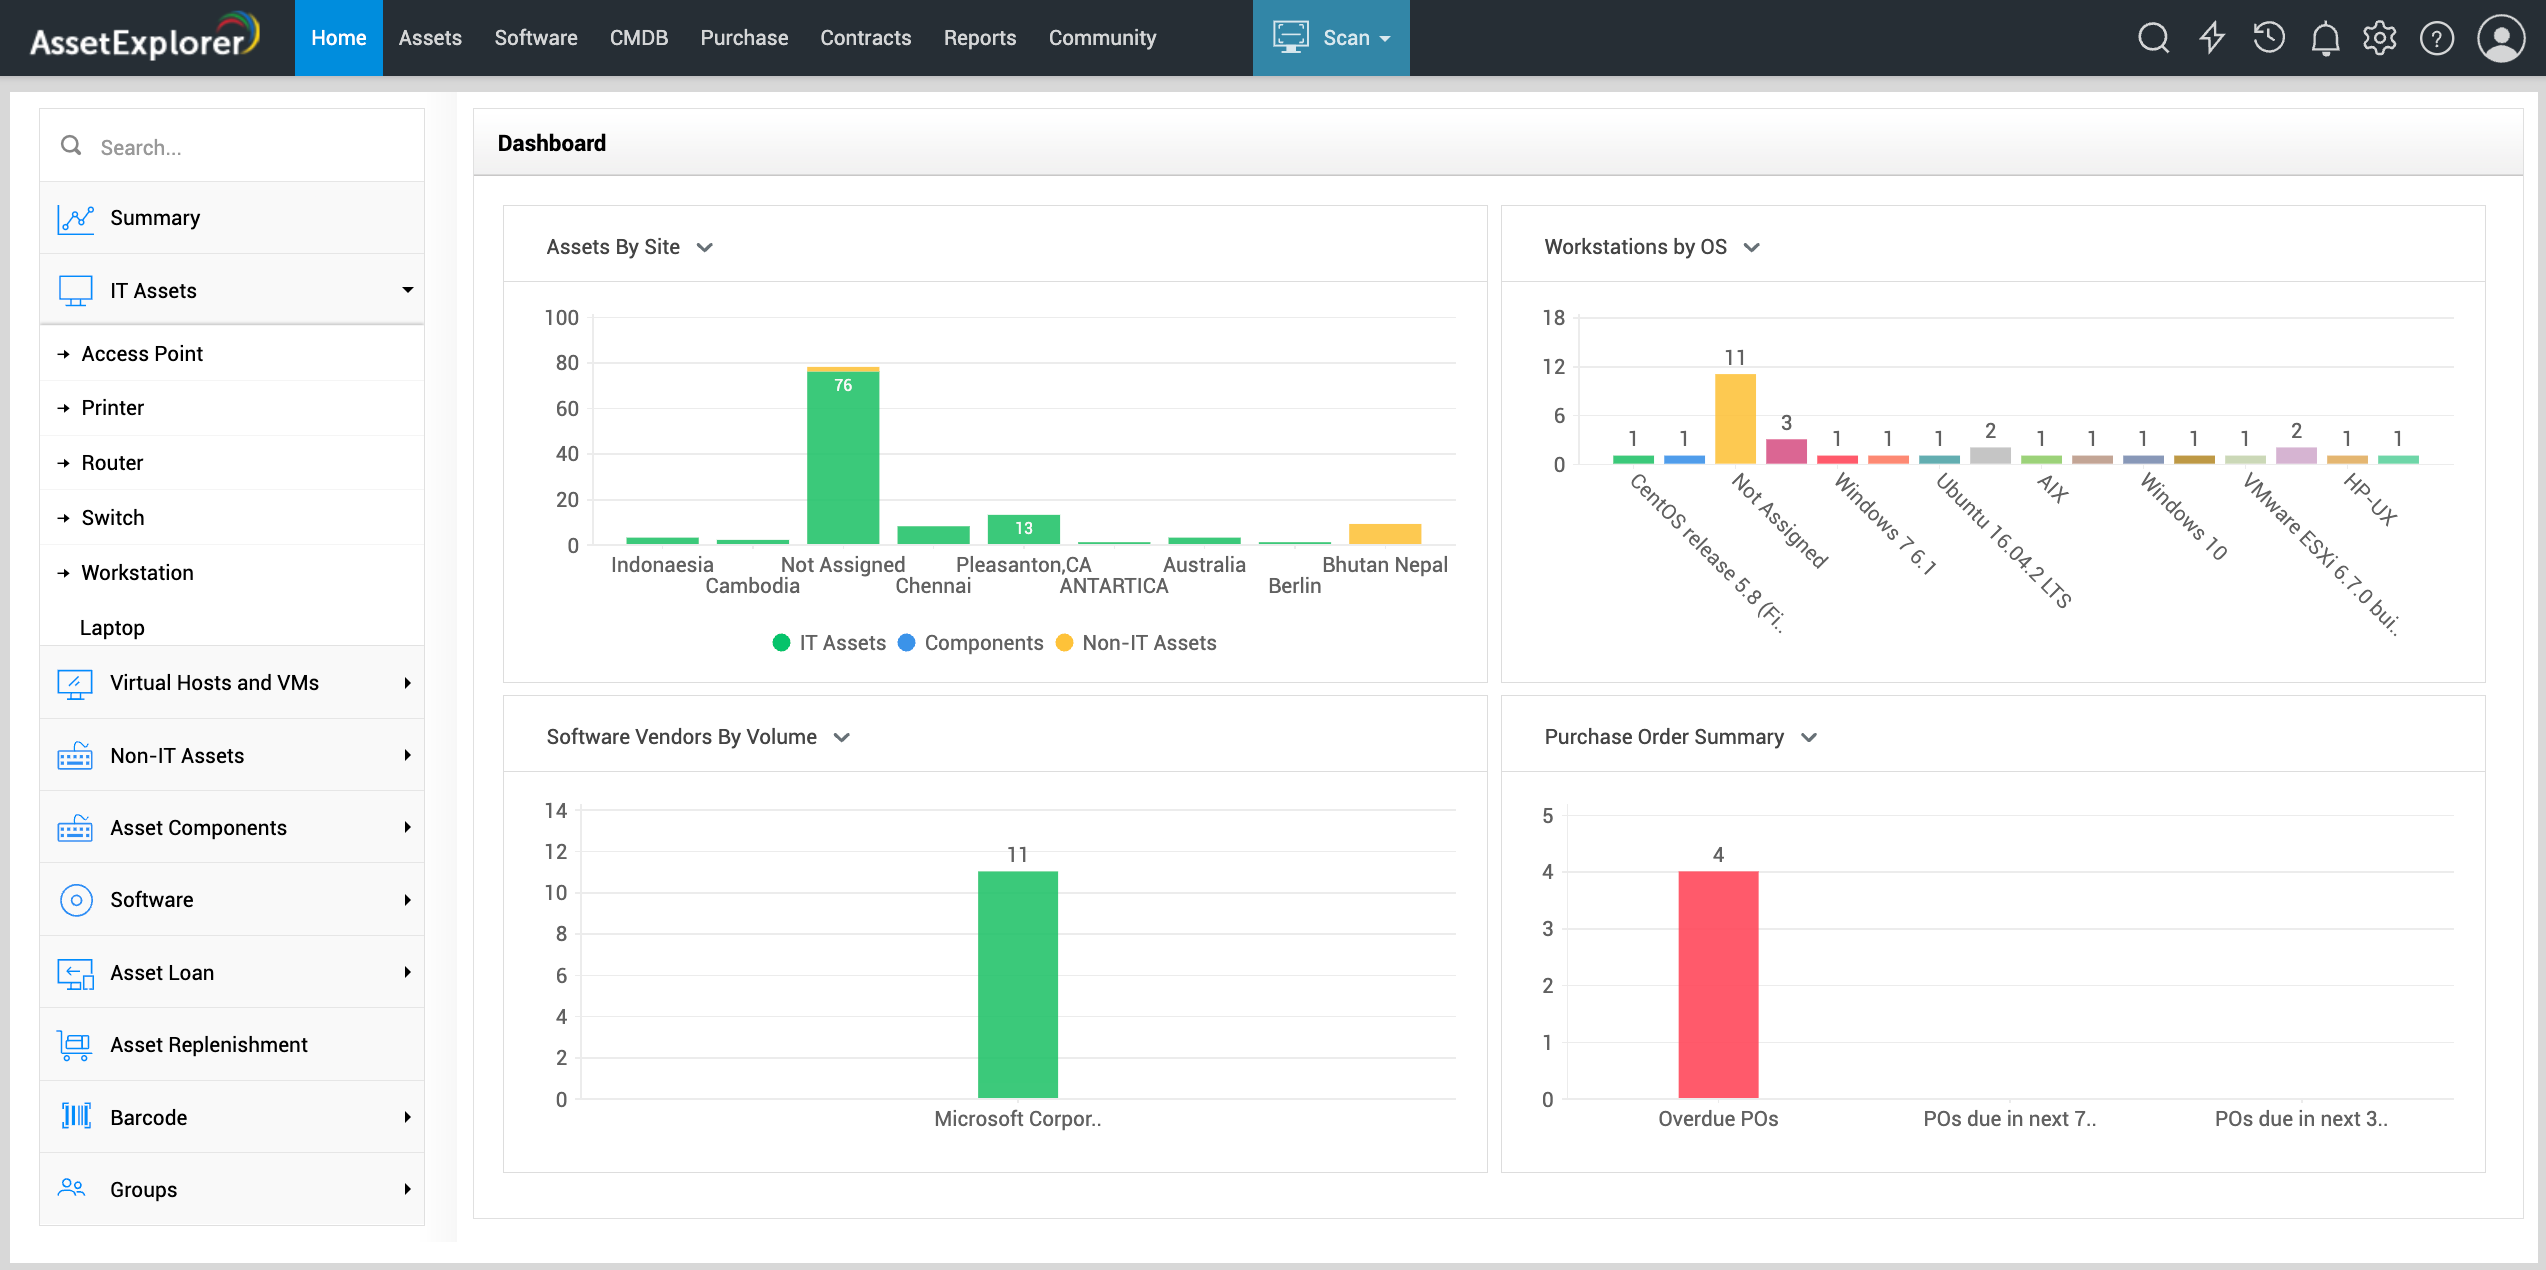
Task: Open the user profile avatar
Action: pyautogui.click(x=2501, y=38)
